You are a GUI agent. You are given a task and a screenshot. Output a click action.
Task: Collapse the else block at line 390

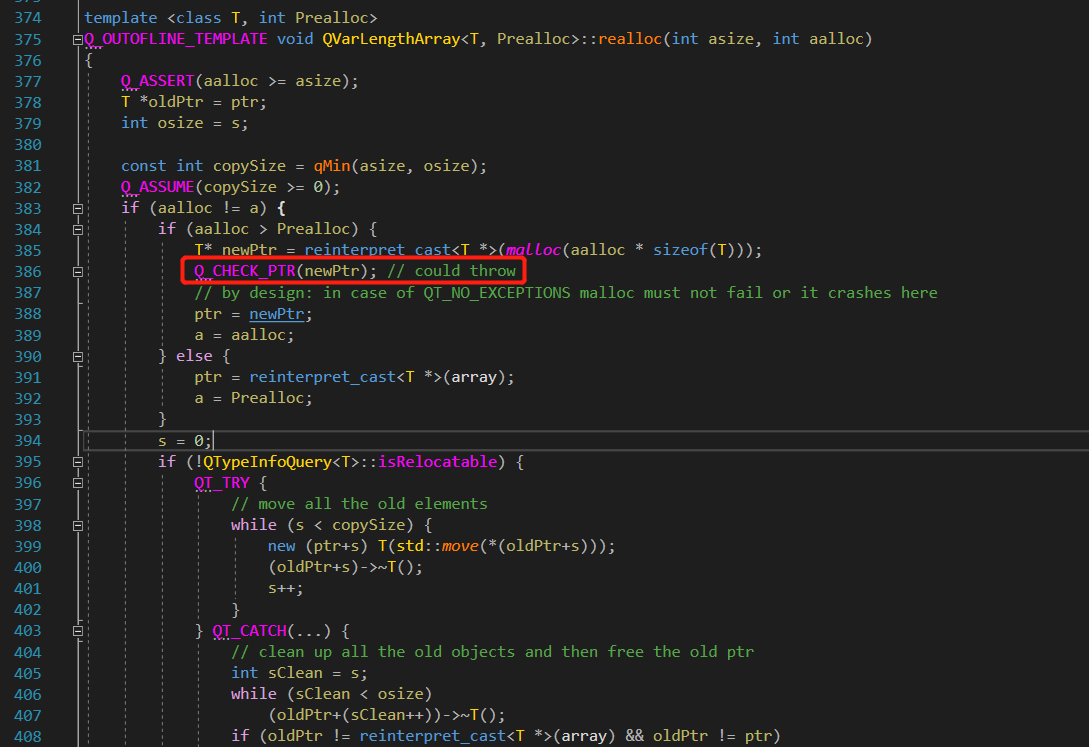click(x=77, y=356)
